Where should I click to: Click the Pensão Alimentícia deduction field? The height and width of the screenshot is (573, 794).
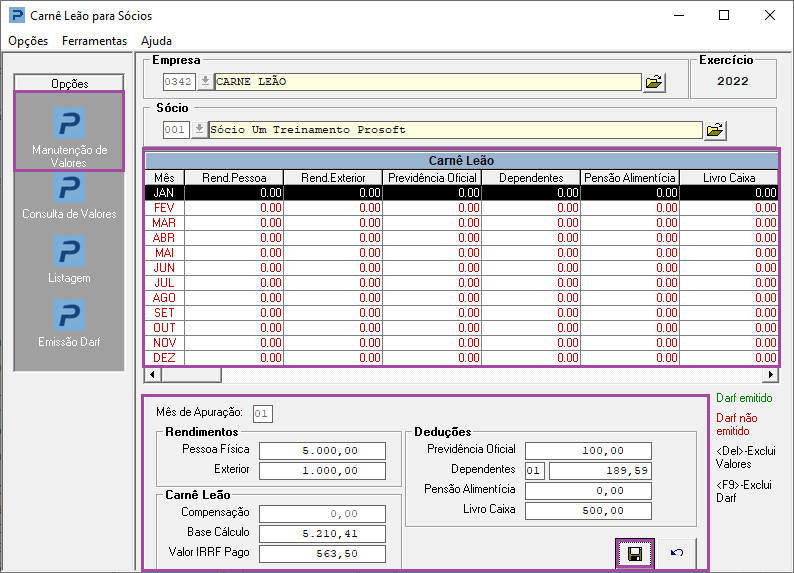tap(588, 490)
